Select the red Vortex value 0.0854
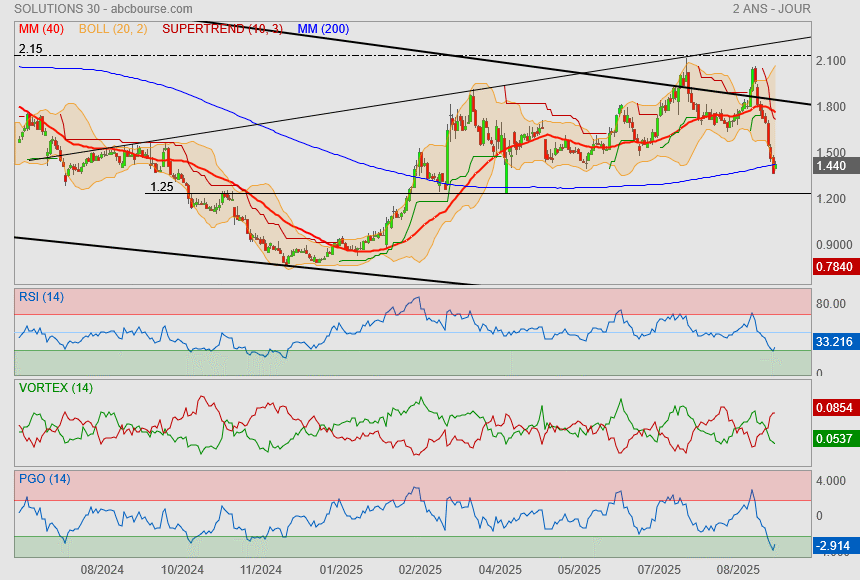860x580 pixels. click(x=834, y=408)
